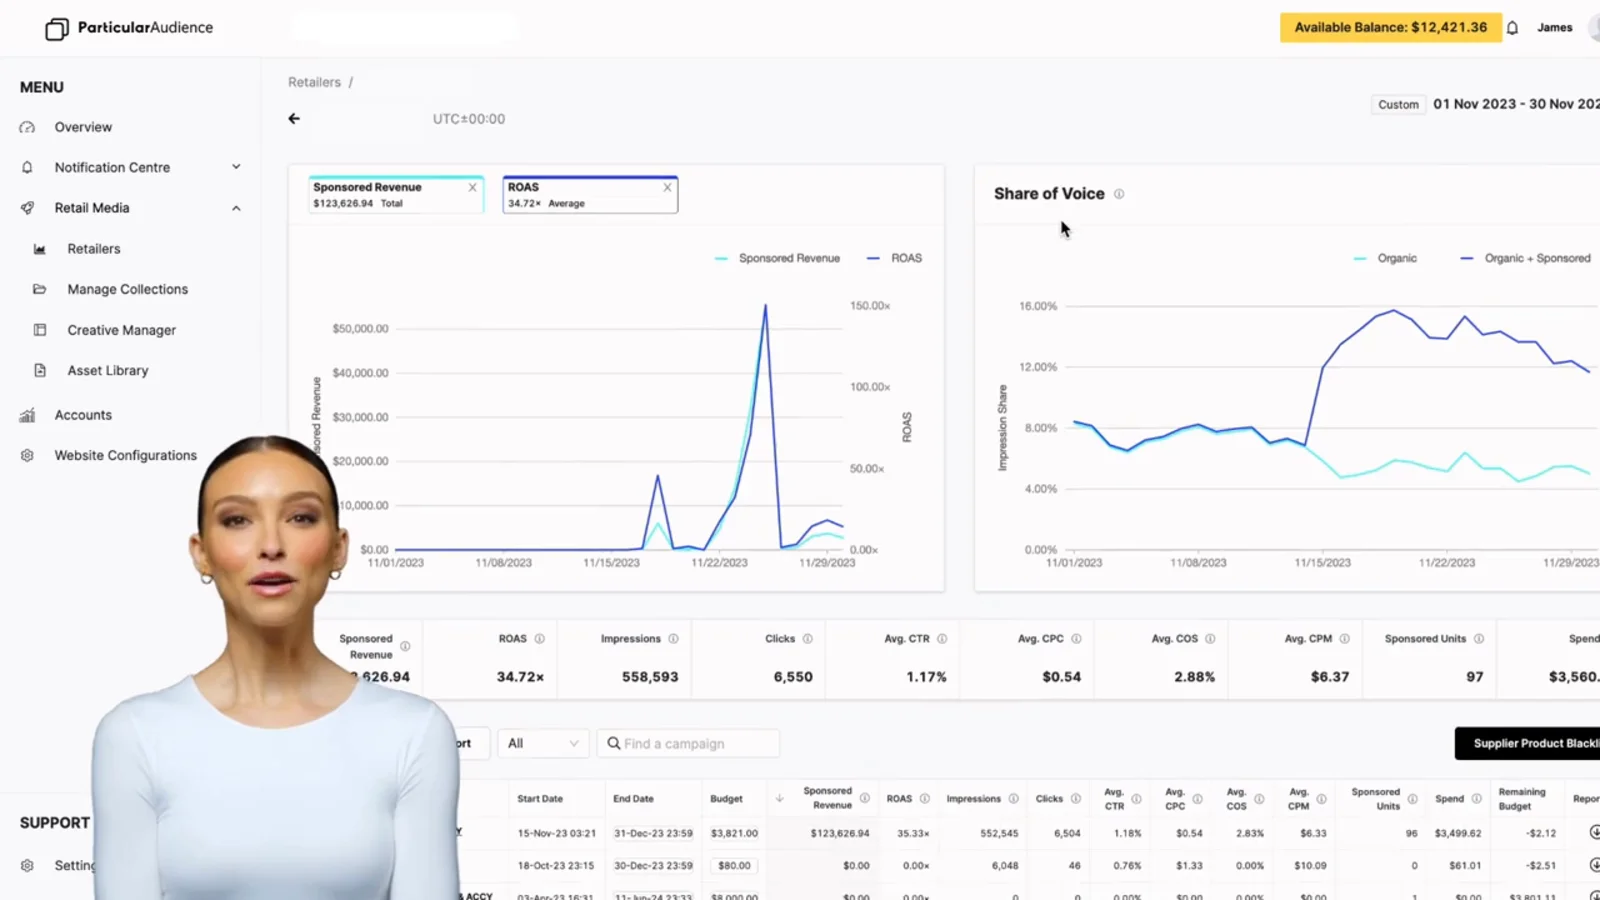The width and height of the screenshot is (1600, 900).
Task: Click info icon next to Avg. COS summary
Action: pos(1210,639)
